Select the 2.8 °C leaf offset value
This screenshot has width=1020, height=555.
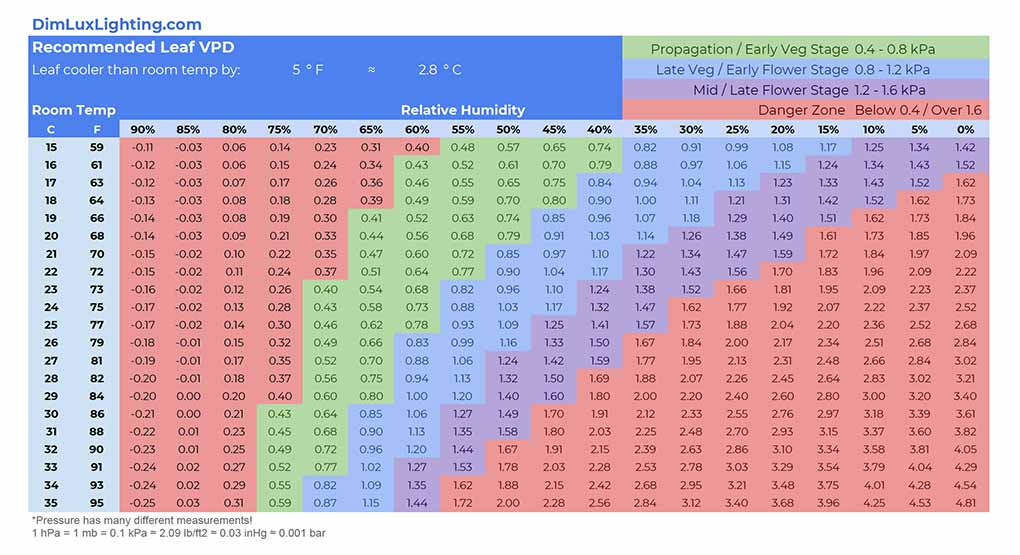coord(440,70)
